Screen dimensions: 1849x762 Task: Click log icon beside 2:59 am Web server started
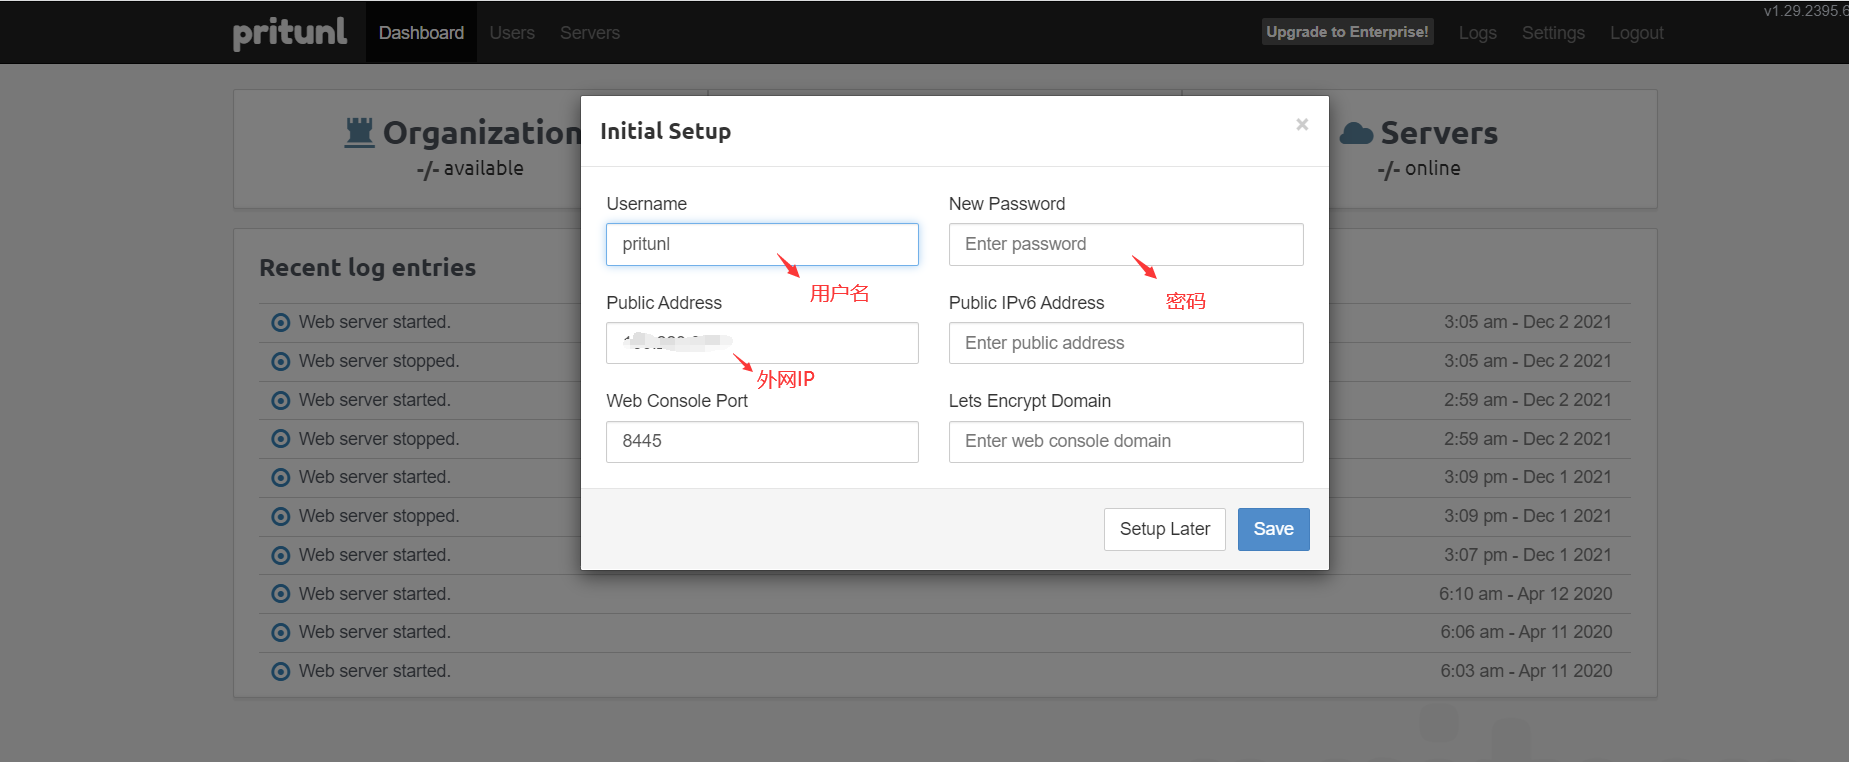tap(281, 400)
